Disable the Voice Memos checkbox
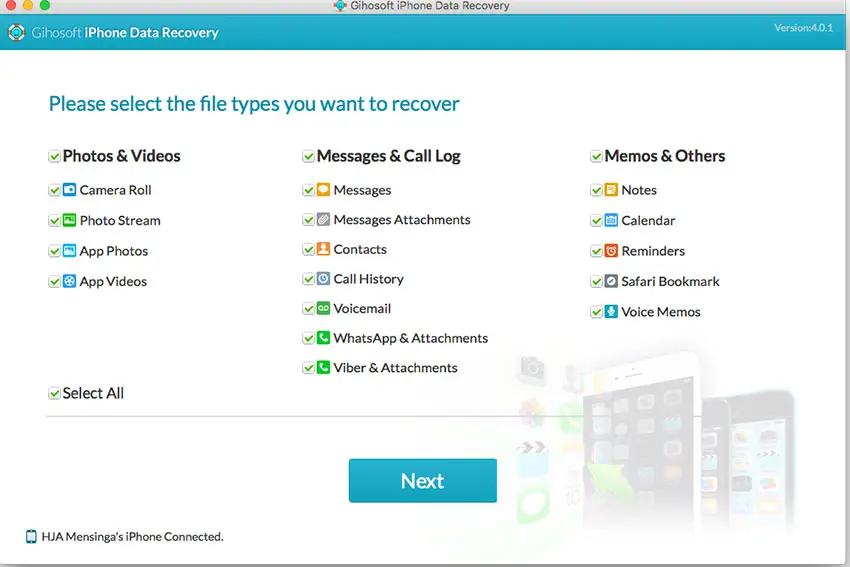This screenshot has width=850, height=567. (x=596, y=312)
